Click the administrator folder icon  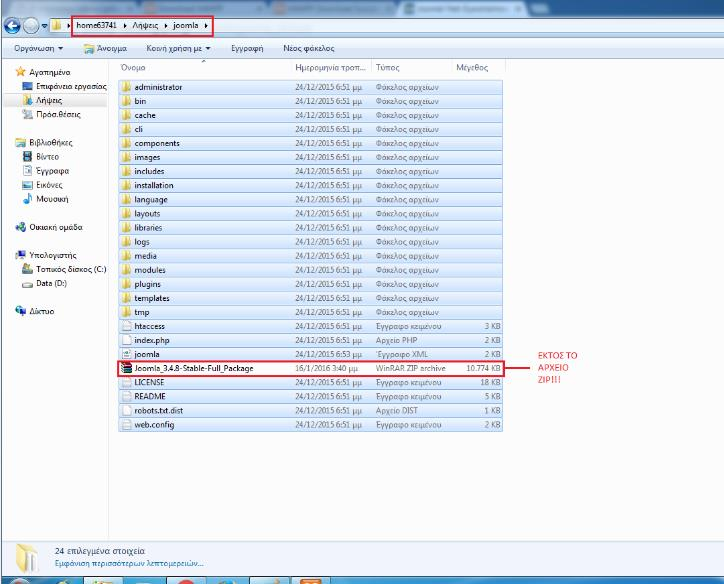click(x=127, y=87)
